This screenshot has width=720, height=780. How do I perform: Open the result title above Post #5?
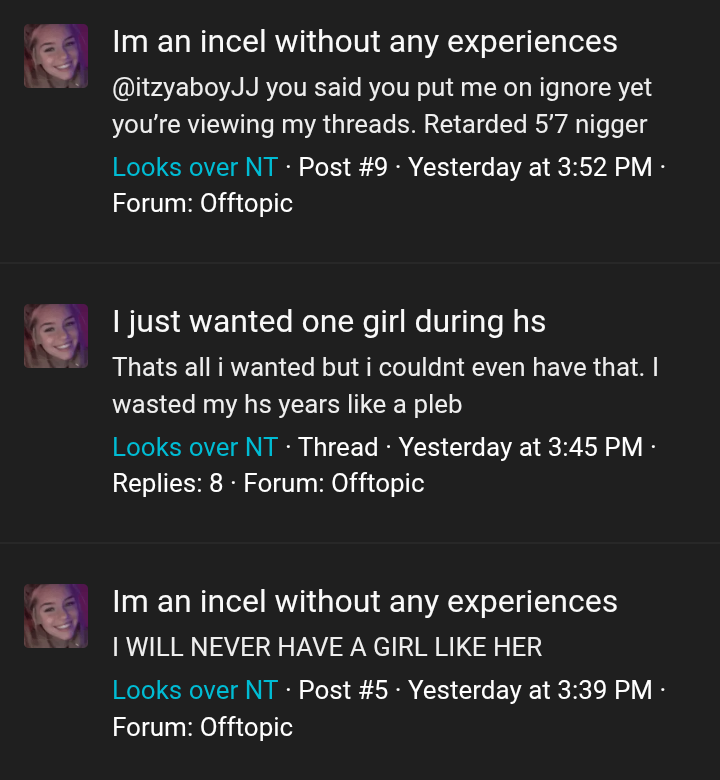click(x=364, y=602)
